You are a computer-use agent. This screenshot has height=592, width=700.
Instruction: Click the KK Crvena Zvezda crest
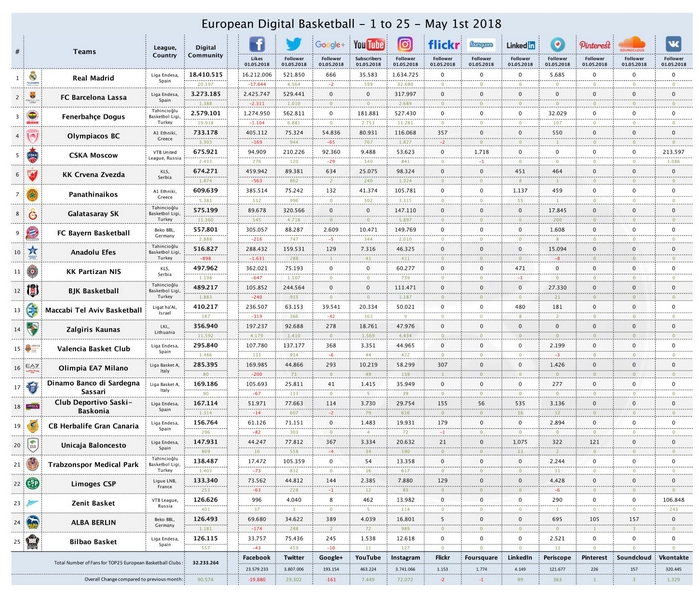33,175
